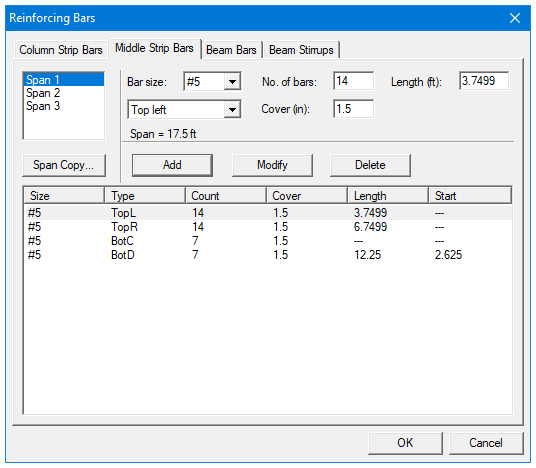The height and width of the screenshot is (468, 536).
Task: Click the Middle Strip Bars tab
Action: tap(154, 48)
